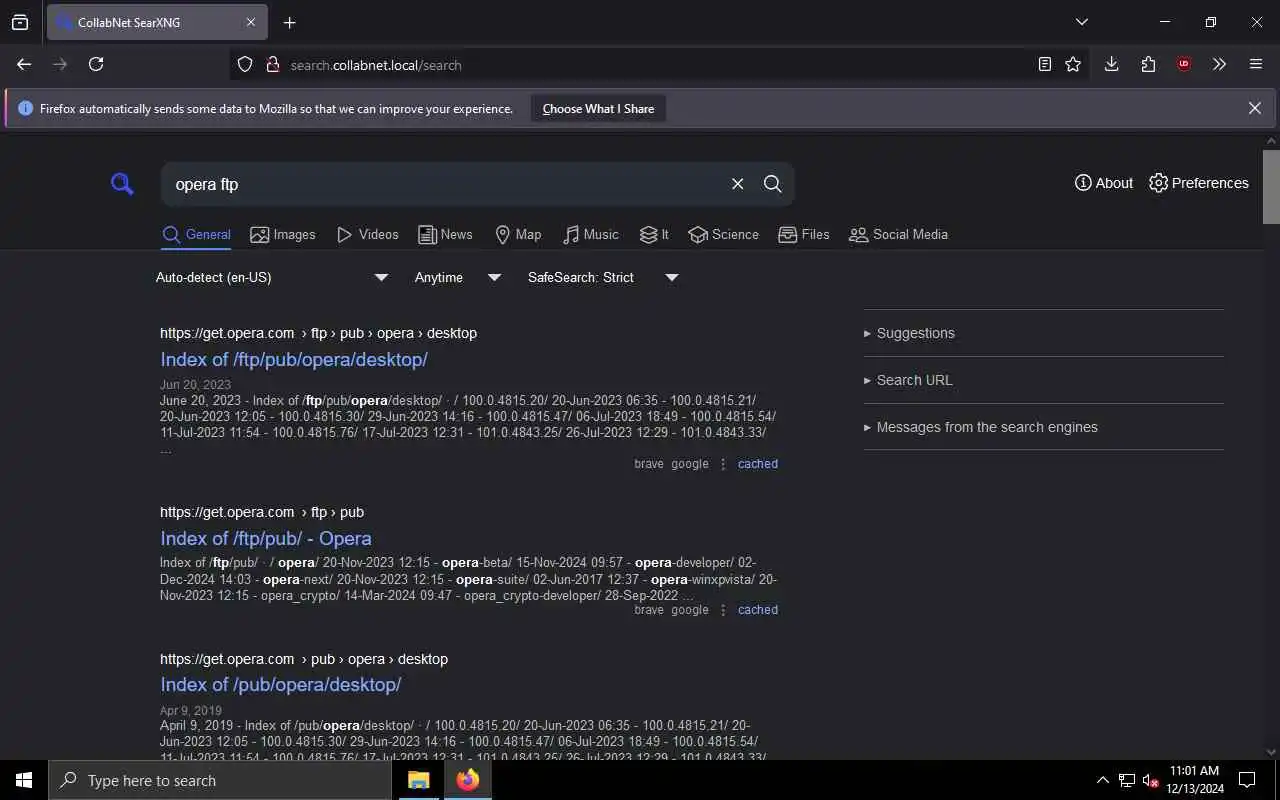
Task: Switch to the Map tab
Action: [x=518, y=234]
